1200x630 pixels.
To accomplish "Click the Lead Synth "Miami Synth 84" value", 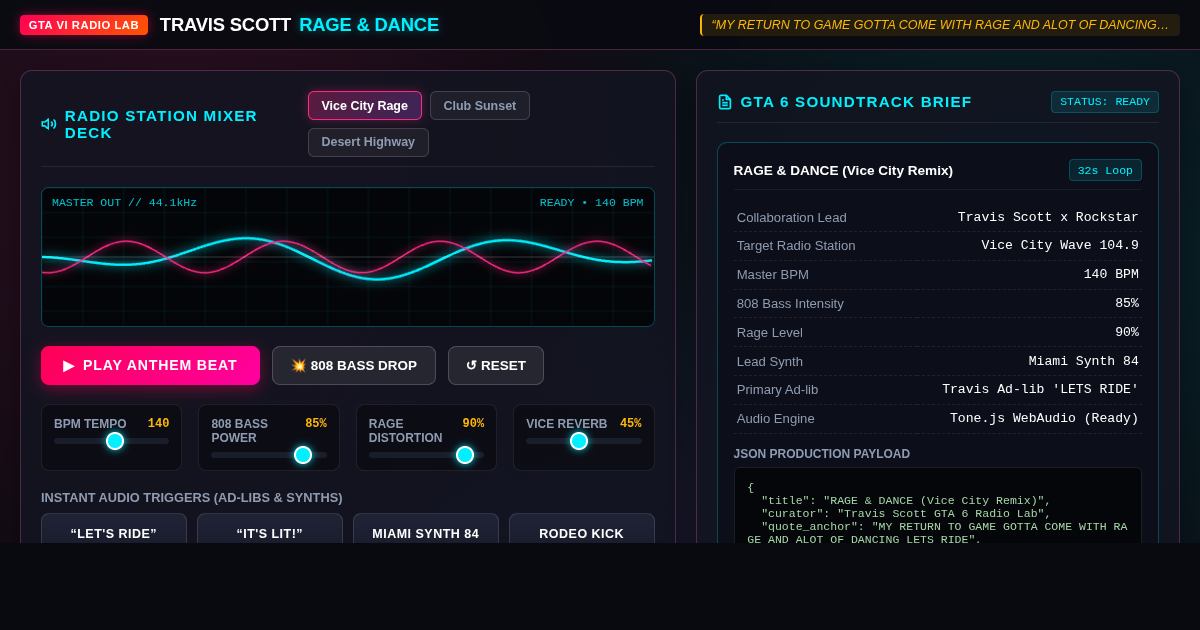I will tap(1084, 362).
